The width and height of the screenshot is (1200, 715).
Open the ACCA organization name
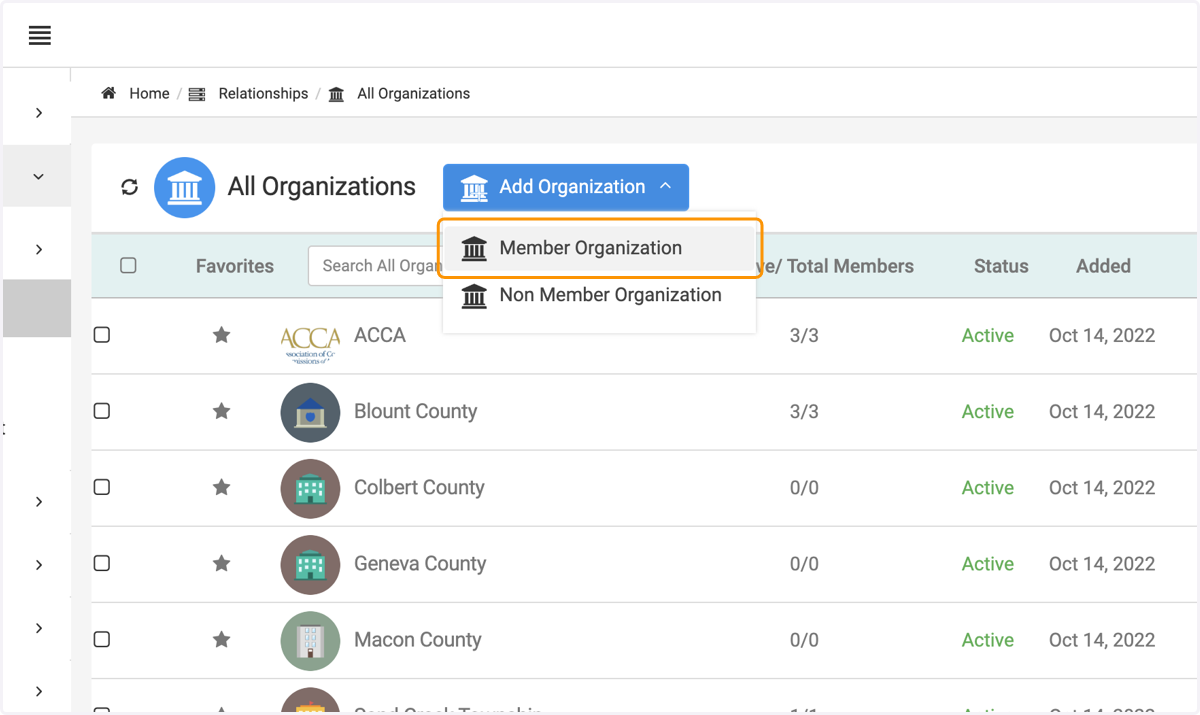point(380,335)
